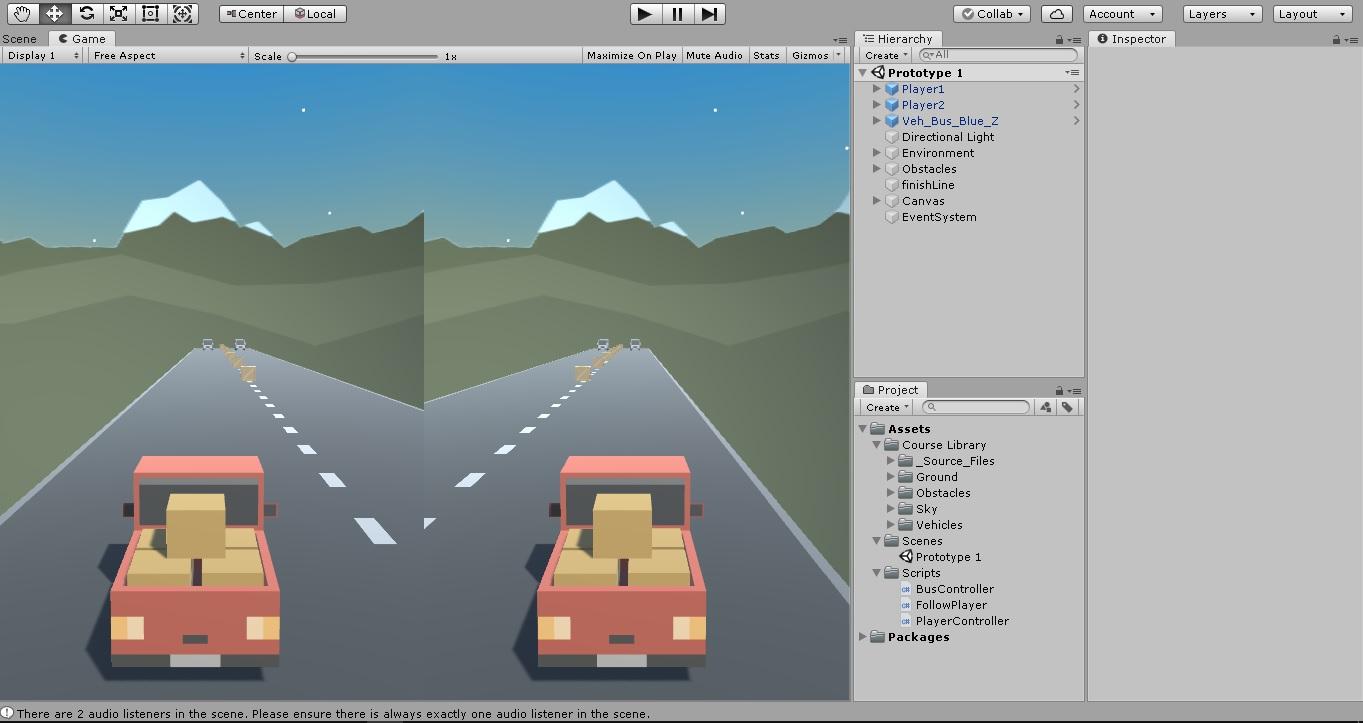Select the Hand tool in toolbar
The width and height of the screenshot is (1363, 723).
pyautogui.click(x=22, y=14)
